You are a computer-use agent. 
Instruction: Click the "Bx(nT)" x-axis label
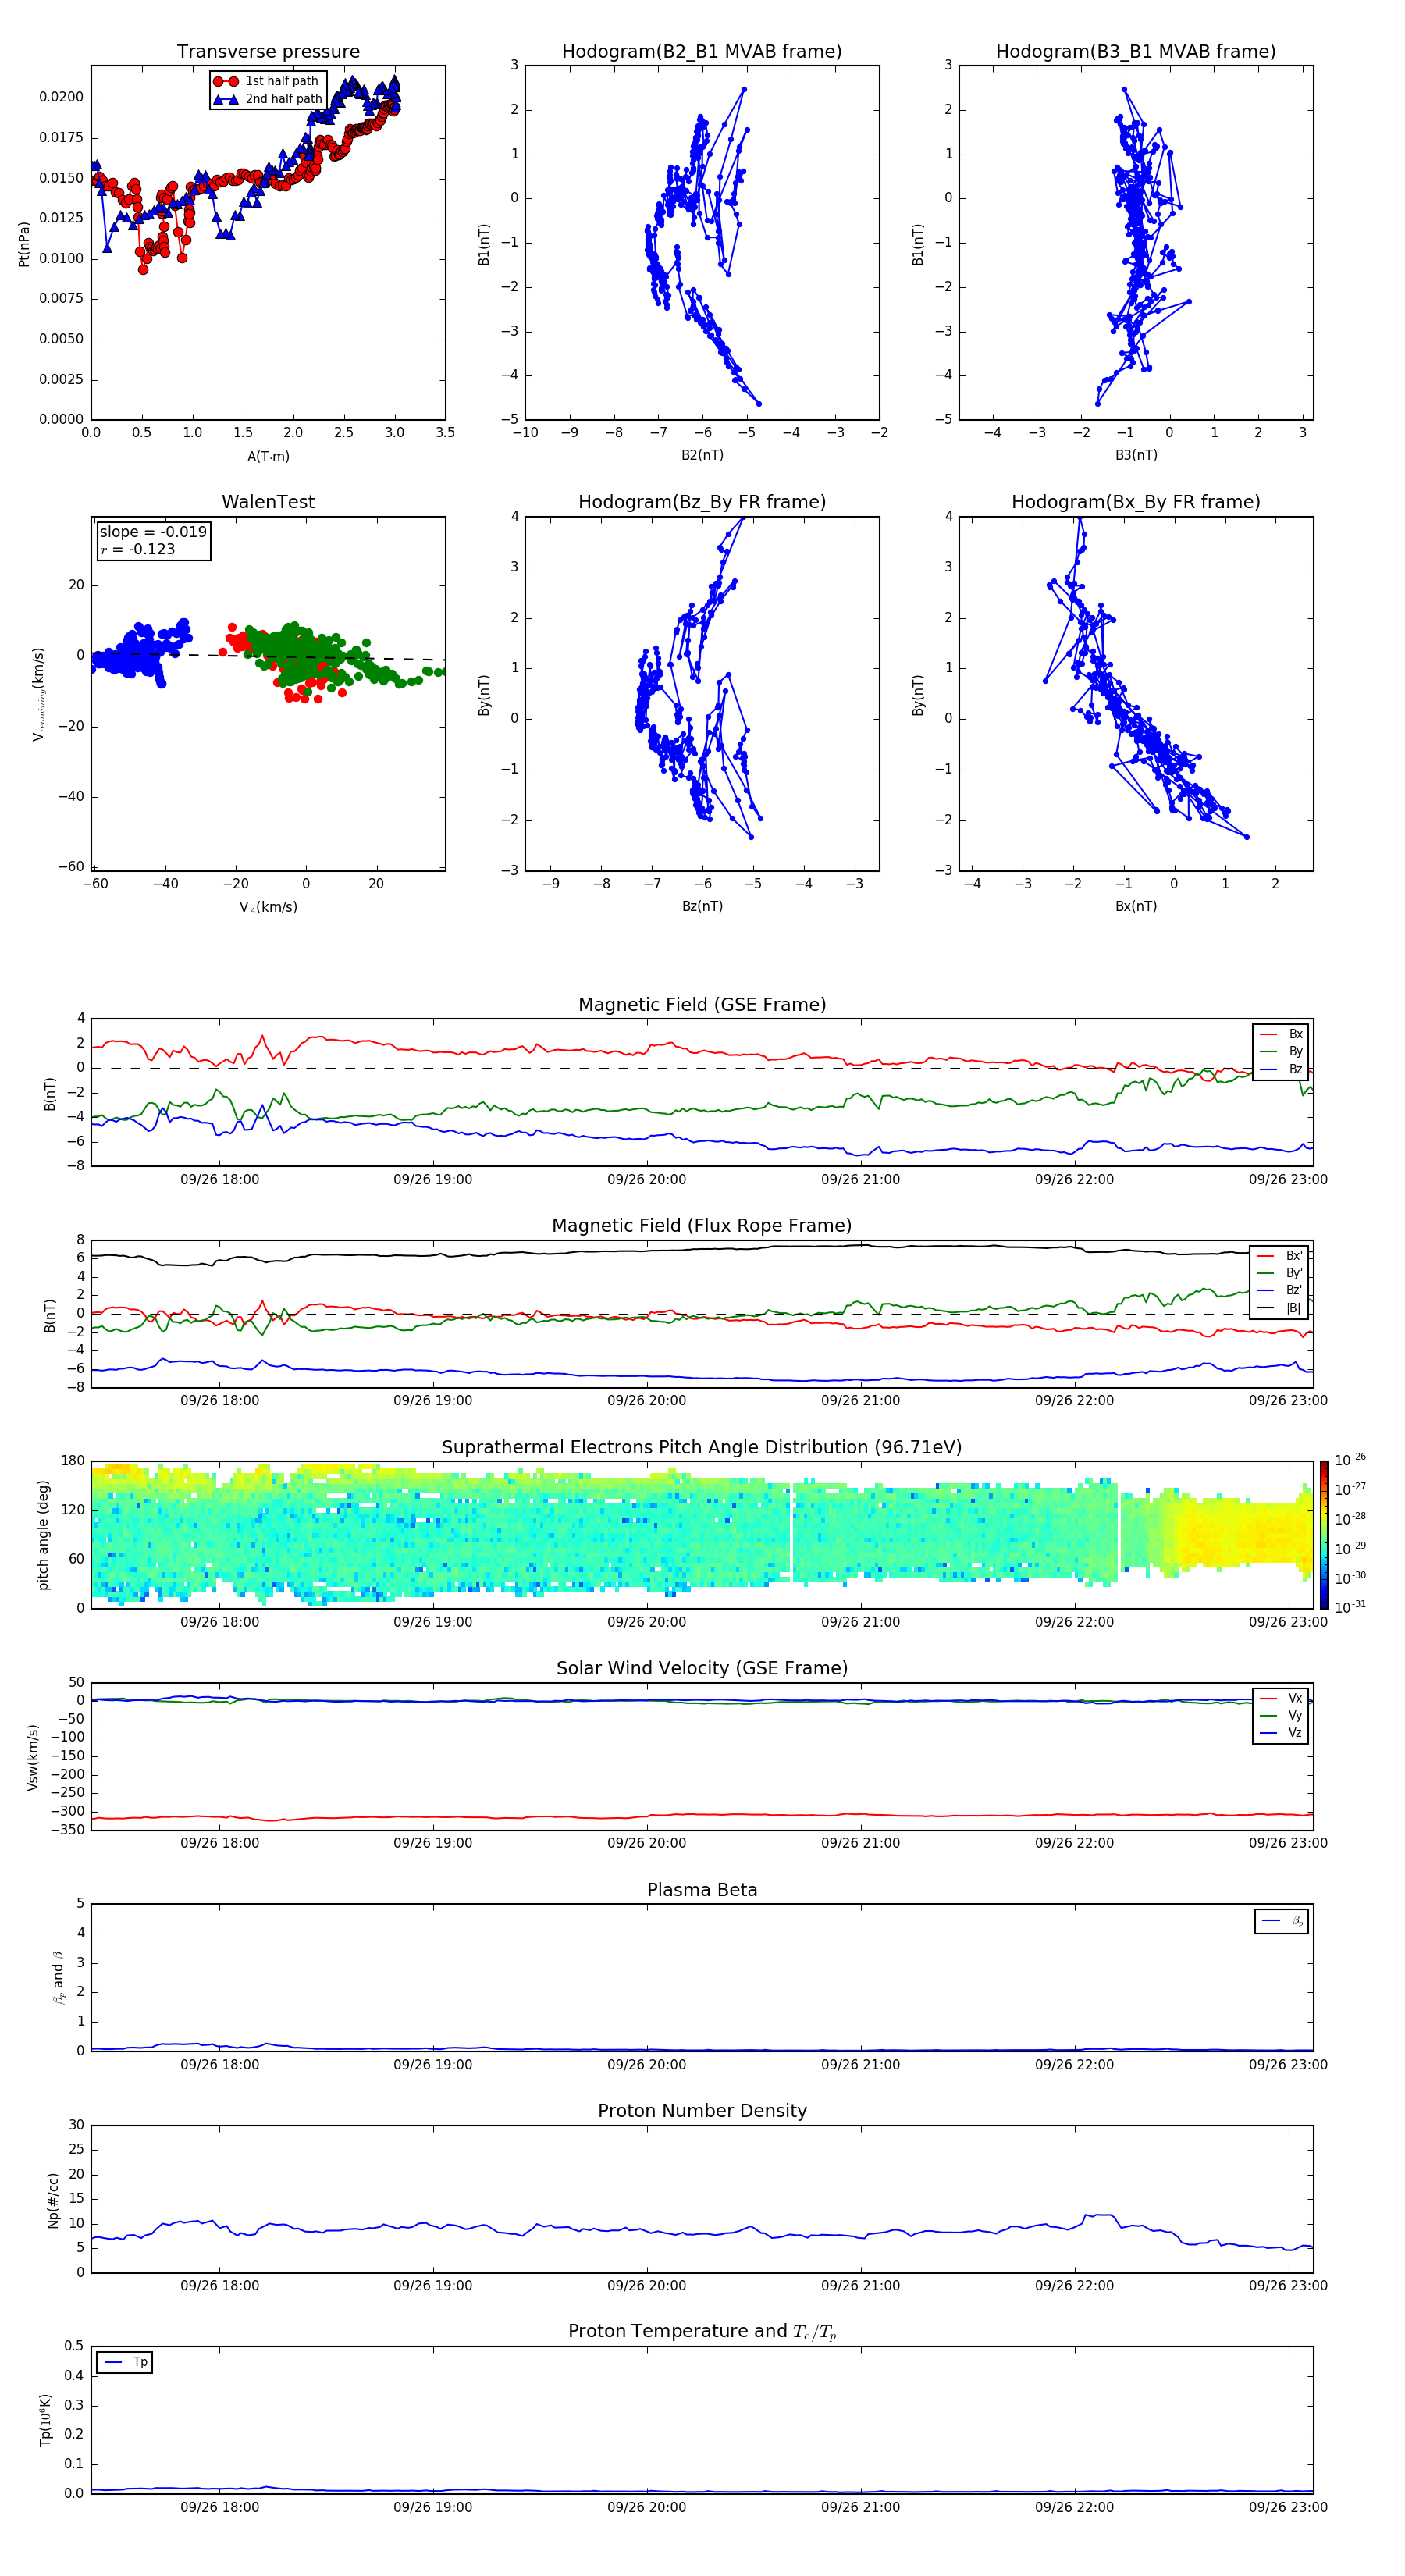(x=1136, y=906)
